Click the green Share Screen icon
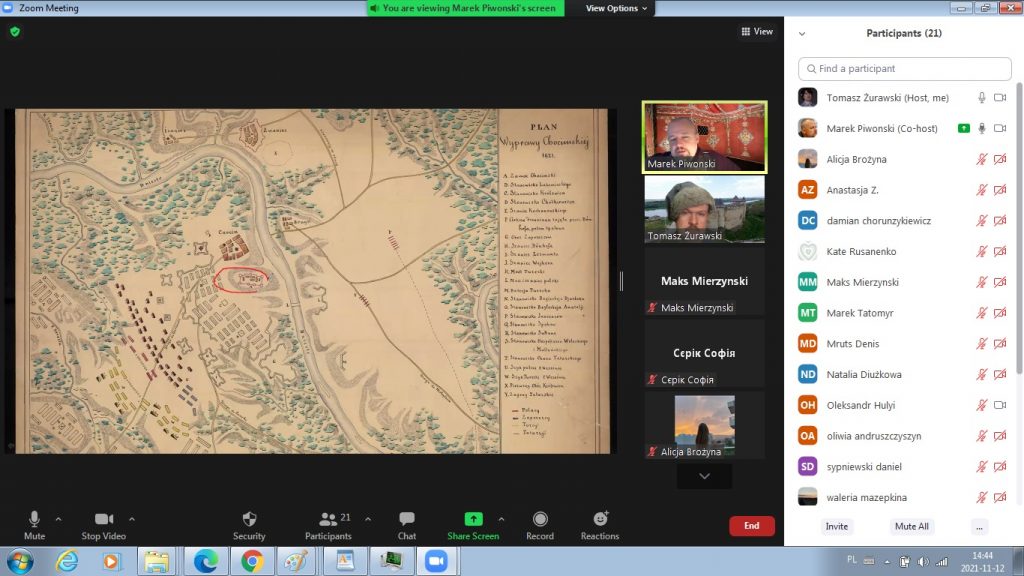Viewport: 1024px width, 576px height. point(473,519)
